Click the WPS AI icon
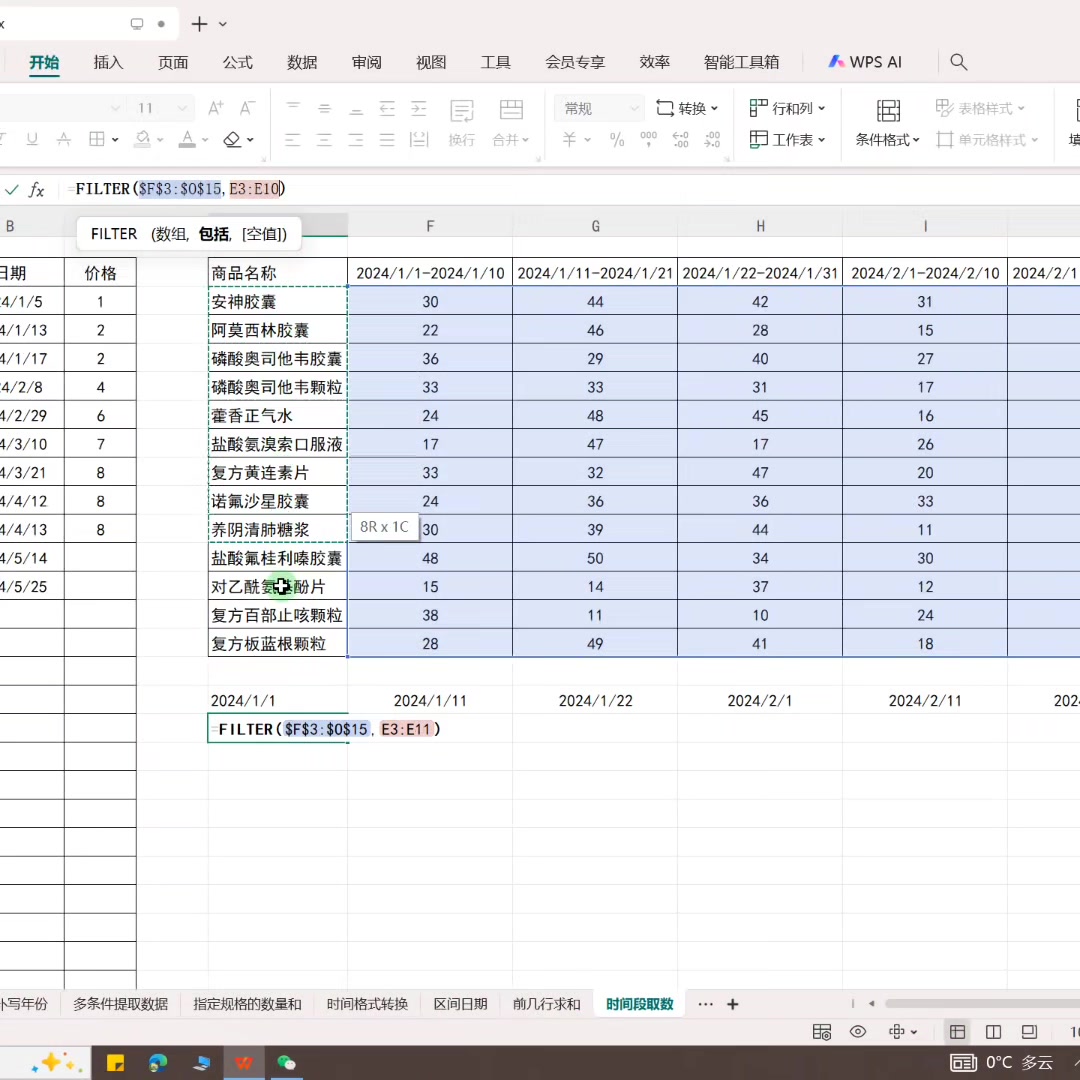This screenshot has width=1080, height=1080. coord(864,62)
